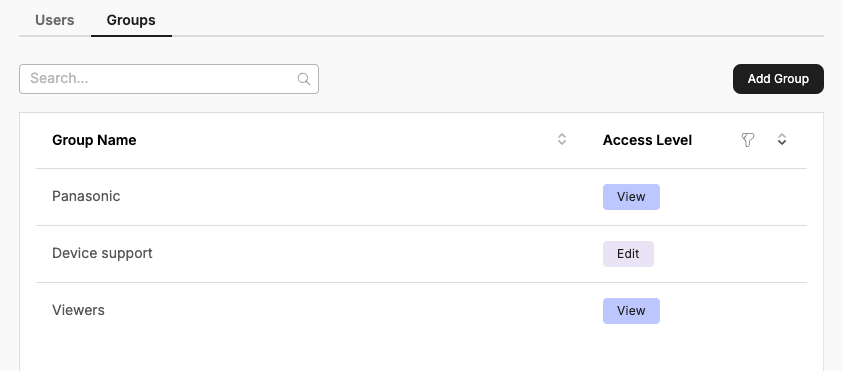Viewport: 842px width, 371px height.
Task: Open the Panasonic group
Action: tap(86, 197)
